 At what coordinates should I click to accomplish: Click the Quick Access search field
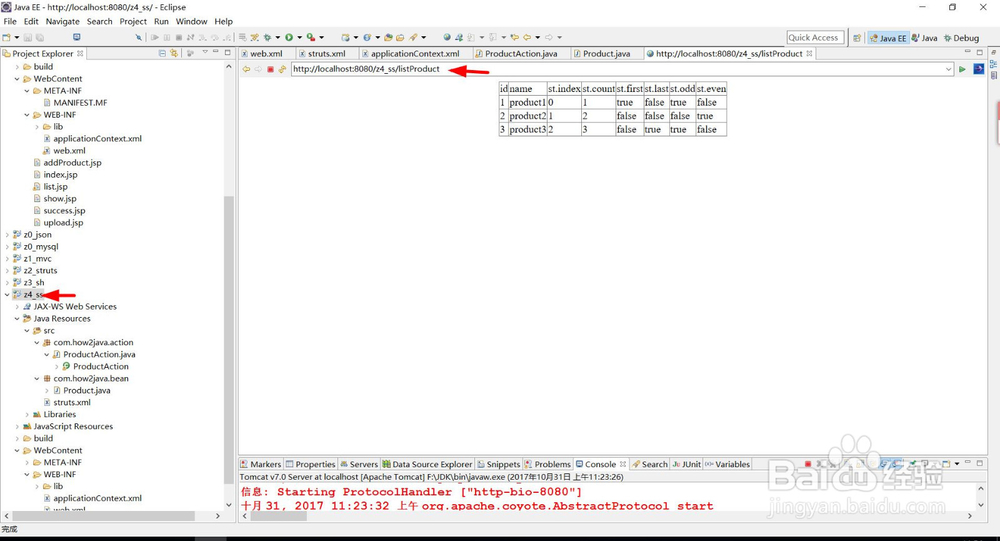click(815, 38)
